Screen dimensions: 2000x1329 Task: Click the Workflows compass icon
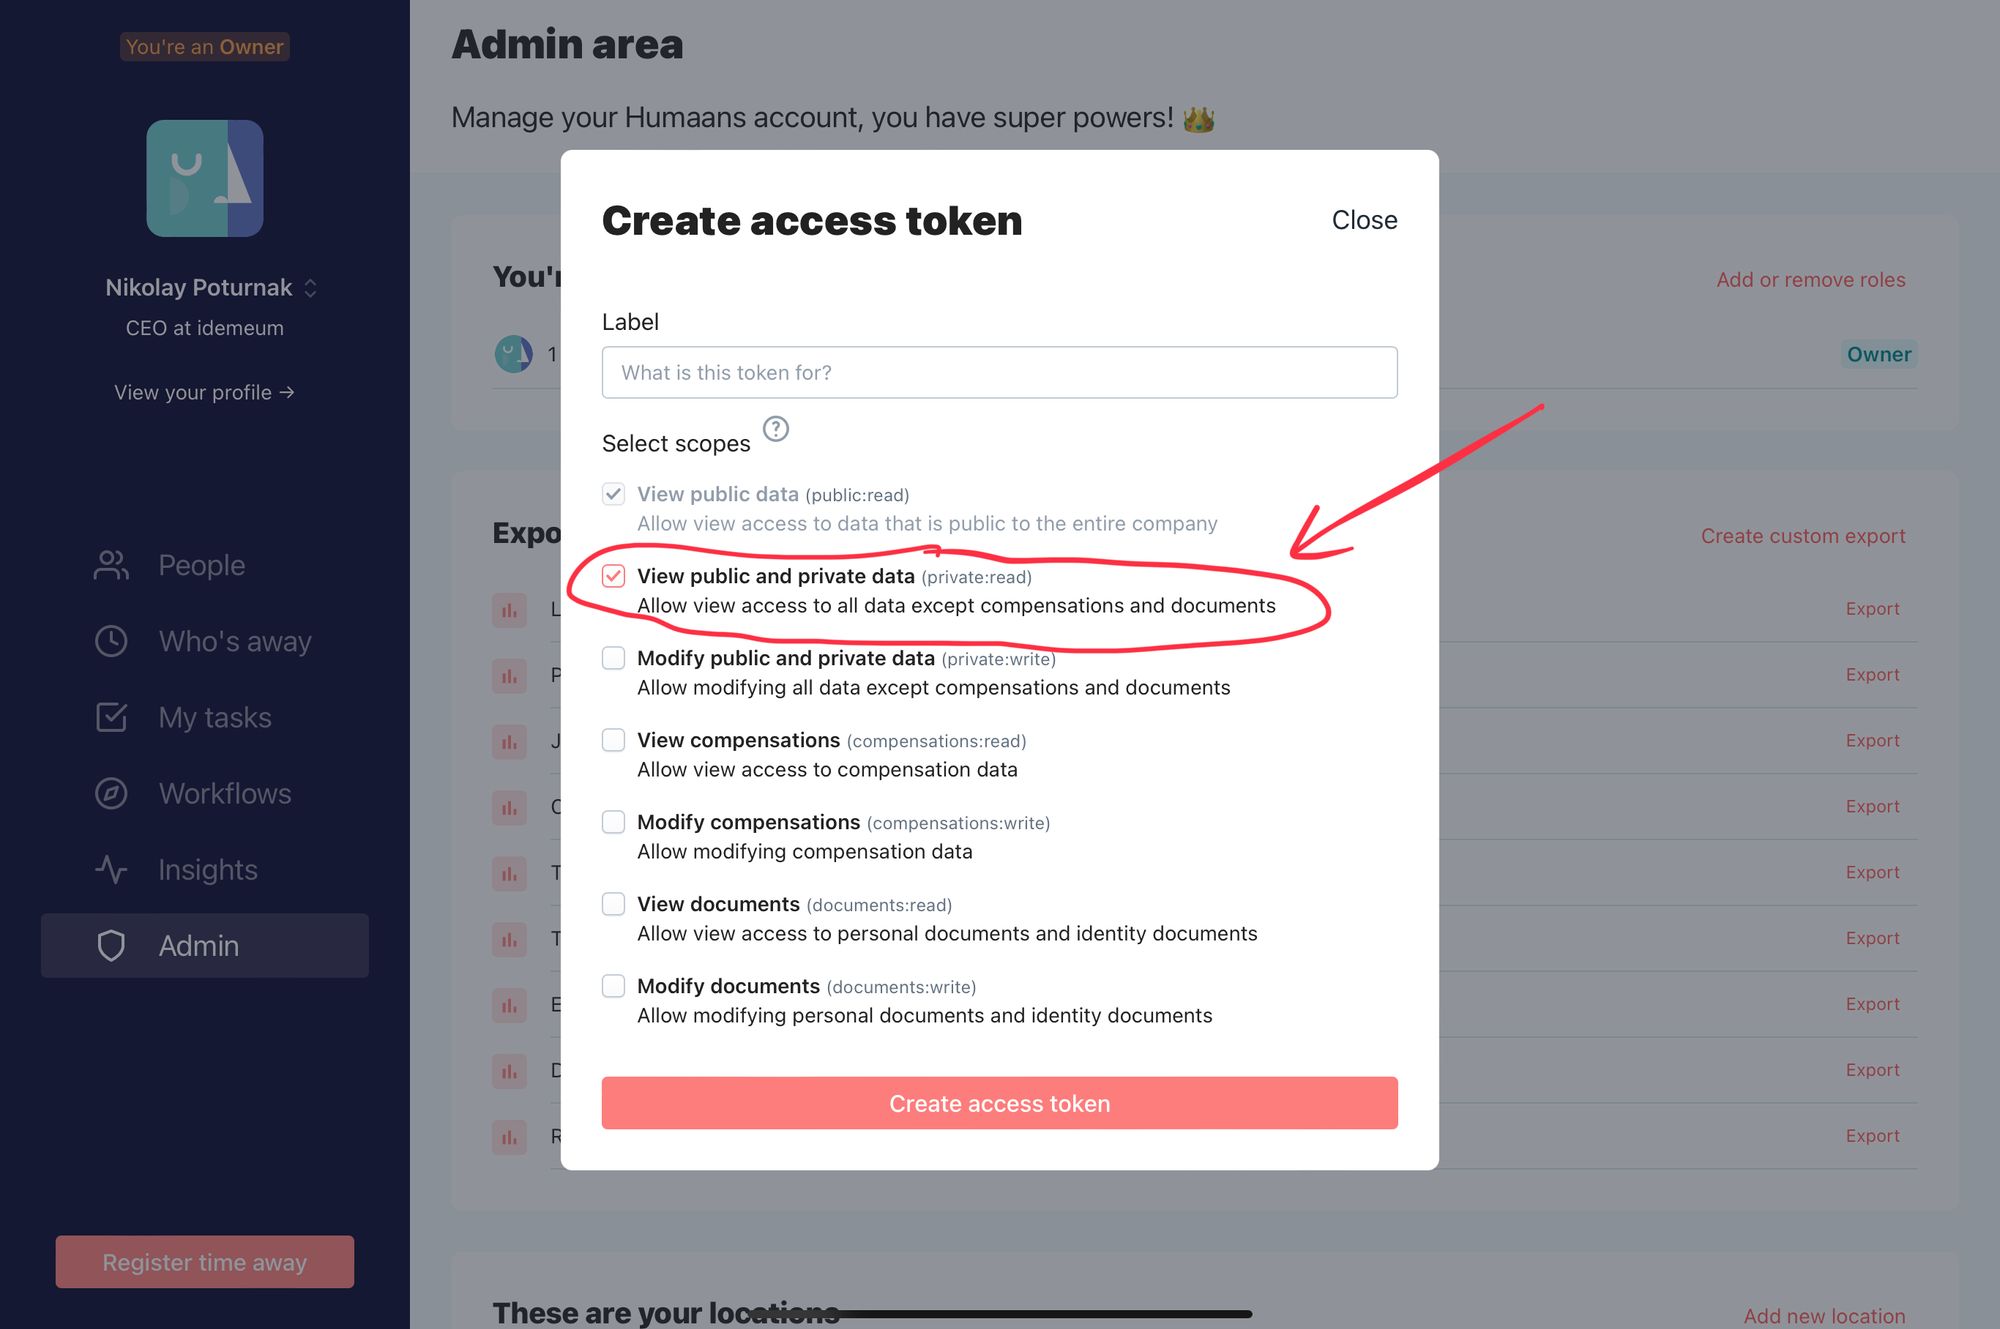[x=111, y=793]
